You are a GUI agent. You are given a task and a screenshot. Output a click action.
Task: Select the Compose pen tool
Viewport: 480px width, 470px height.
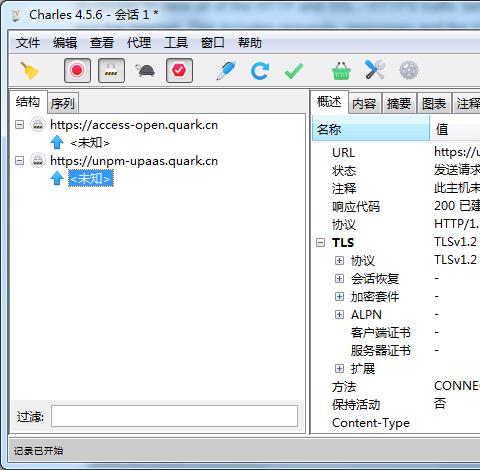pos(226,70)
